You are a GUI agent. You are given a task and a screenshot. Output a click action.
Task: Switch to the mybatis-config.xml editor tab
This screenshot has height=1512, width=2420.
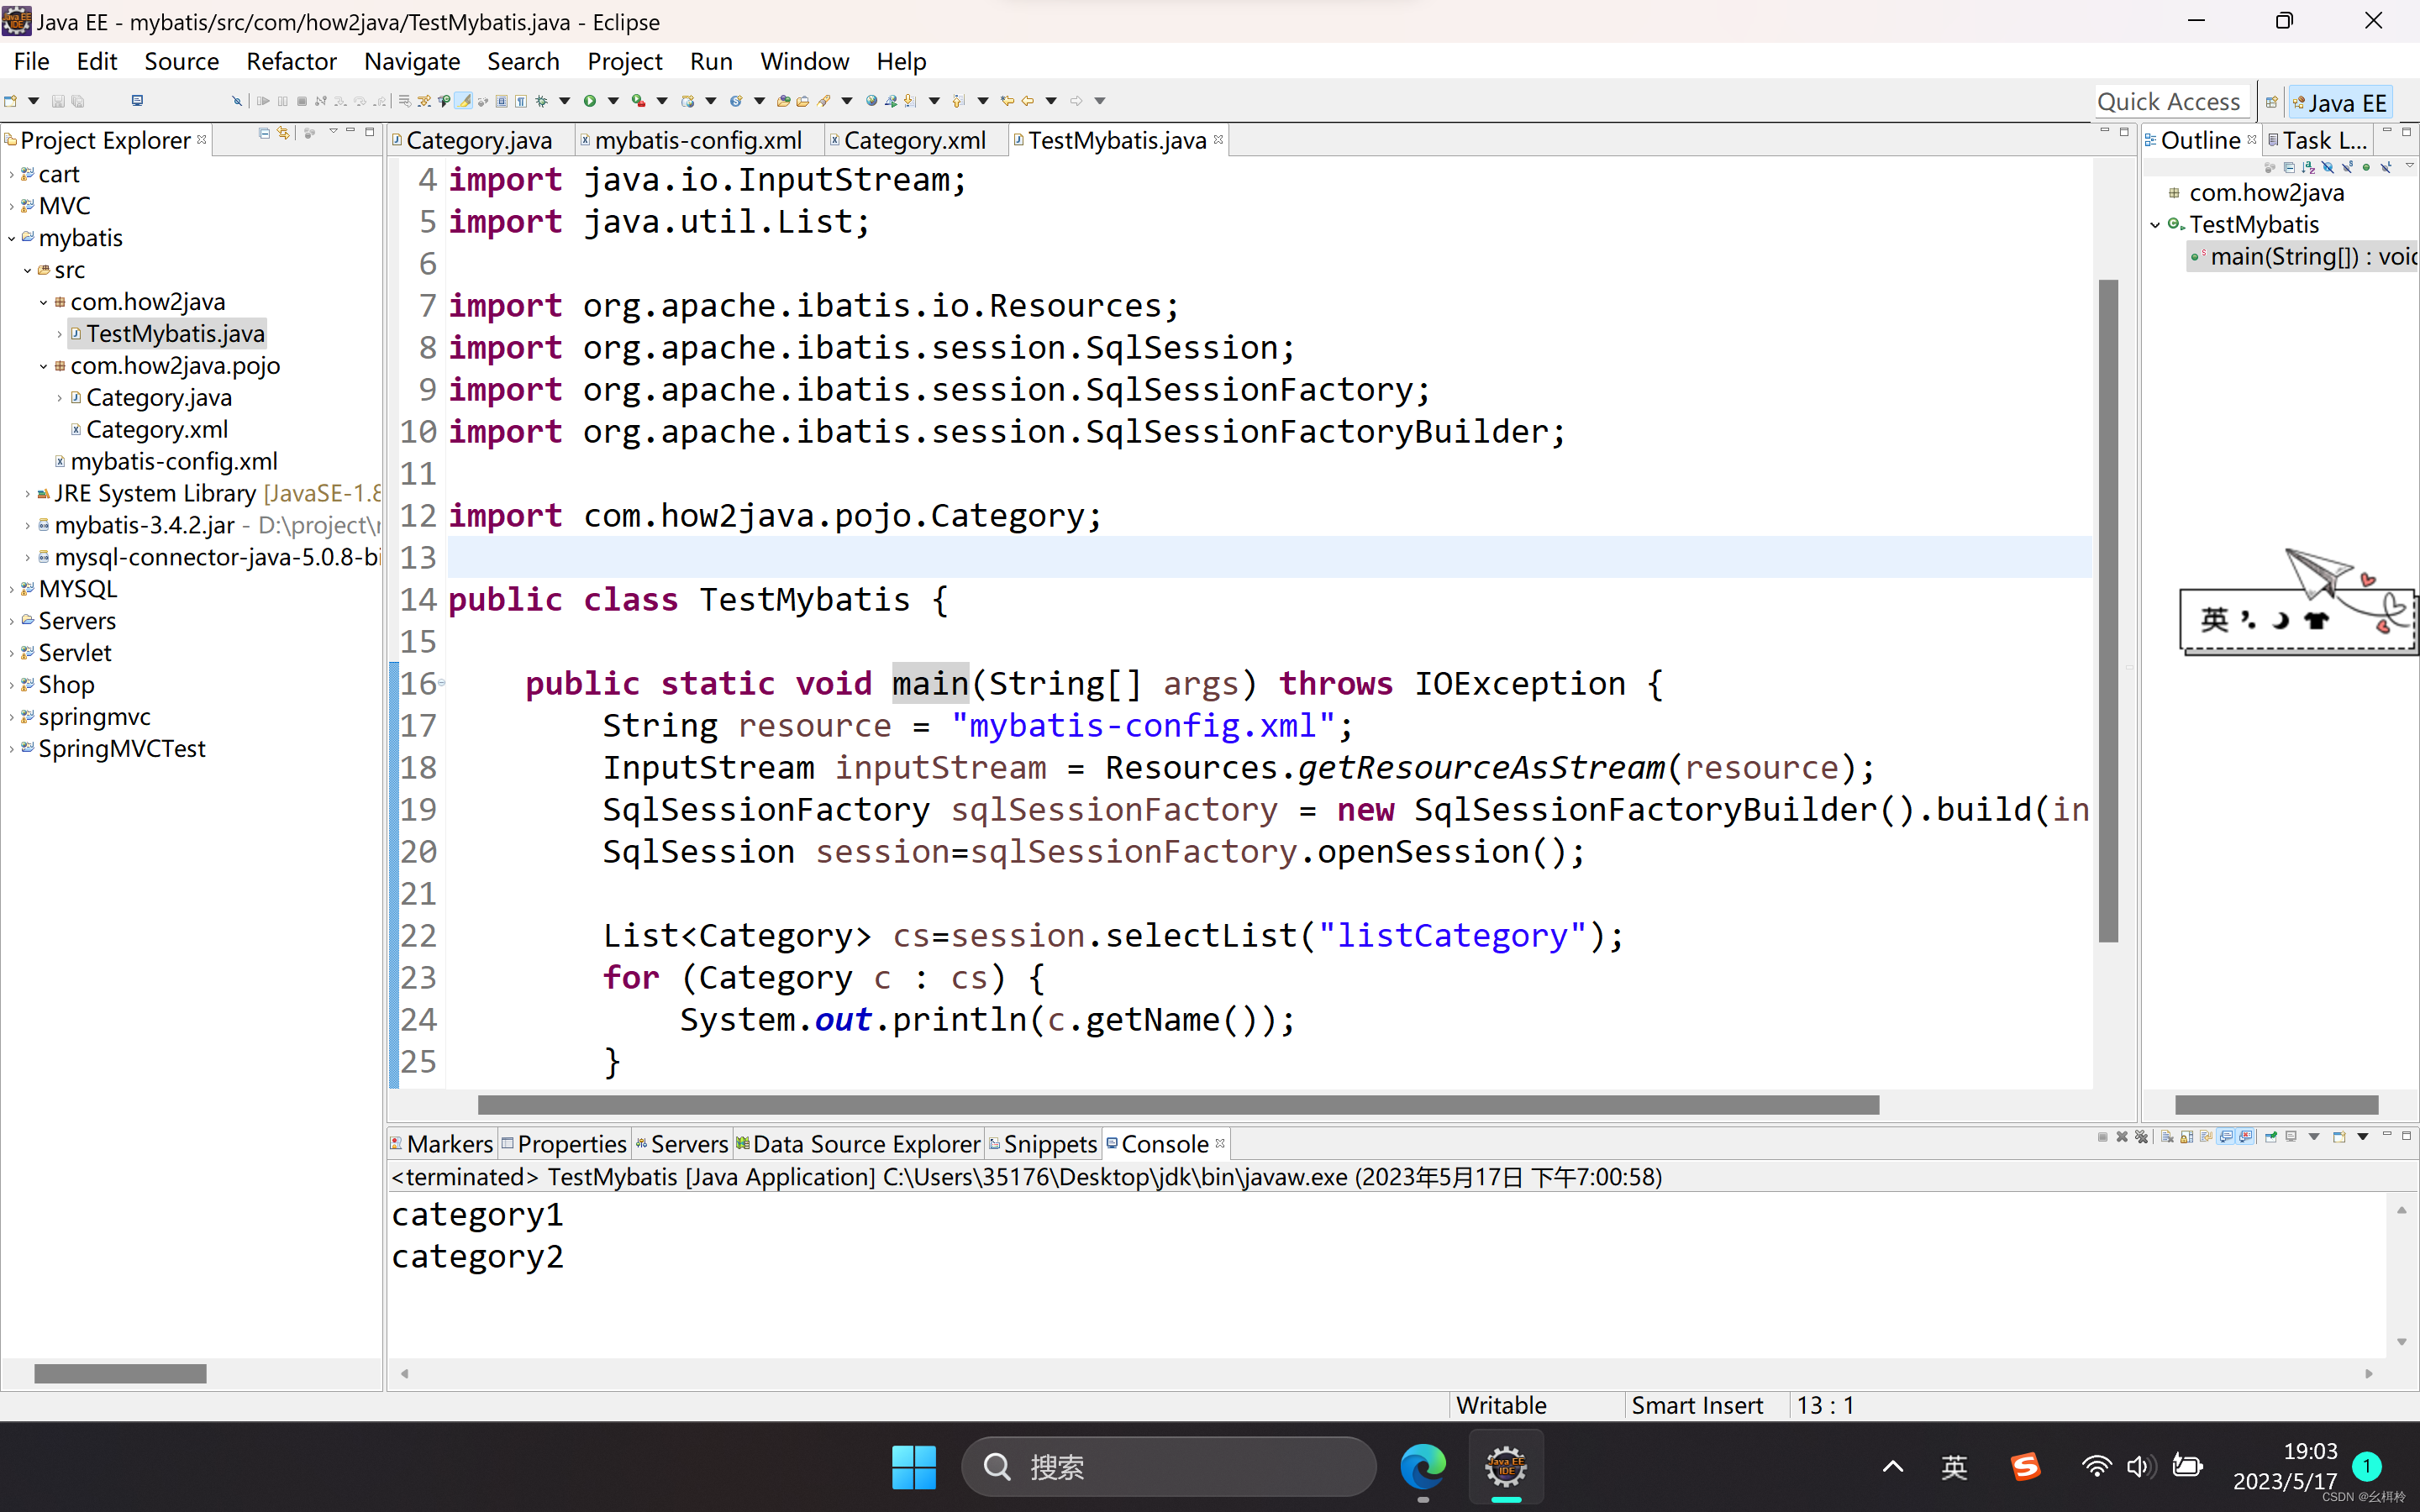coord(697,141)
